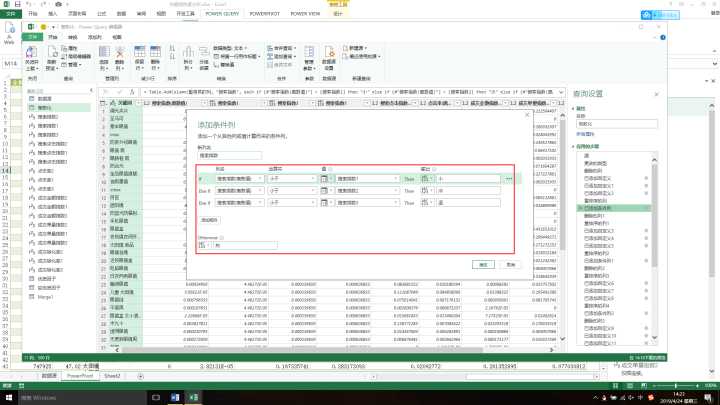The width and height of the screenshot is (720, 405).
Task: Expand value dropdown in third condition row
Action: [x=393, y=202]
